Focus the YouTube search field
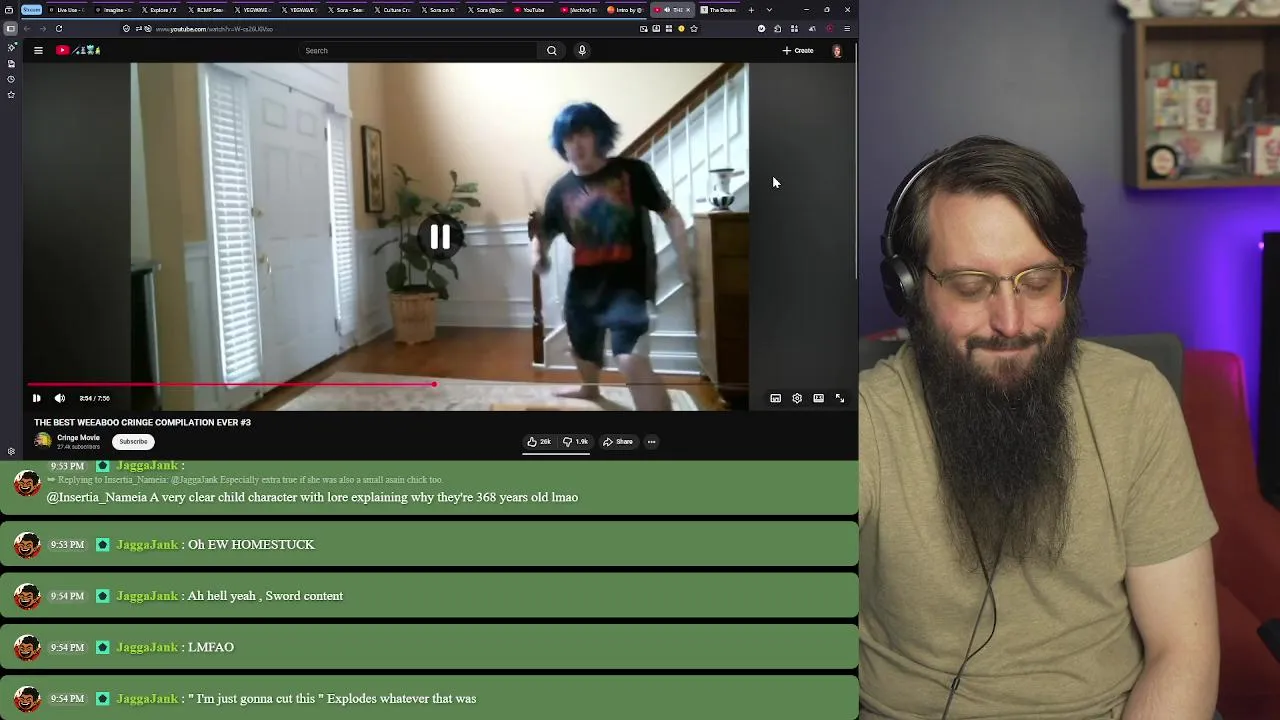 pyautogui.click(x=420, y=50)
